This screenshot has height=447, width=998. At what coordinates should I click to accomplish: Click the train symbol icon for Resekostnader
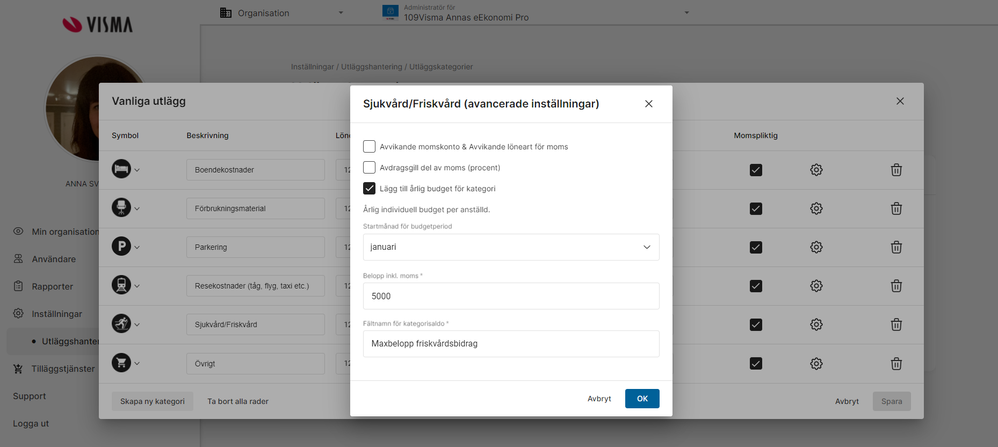121,286
